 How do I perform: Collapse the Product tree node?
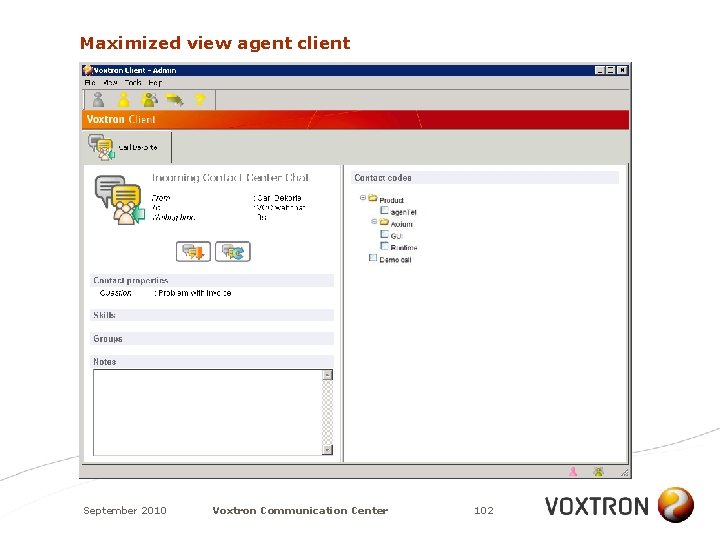(363, 198)
